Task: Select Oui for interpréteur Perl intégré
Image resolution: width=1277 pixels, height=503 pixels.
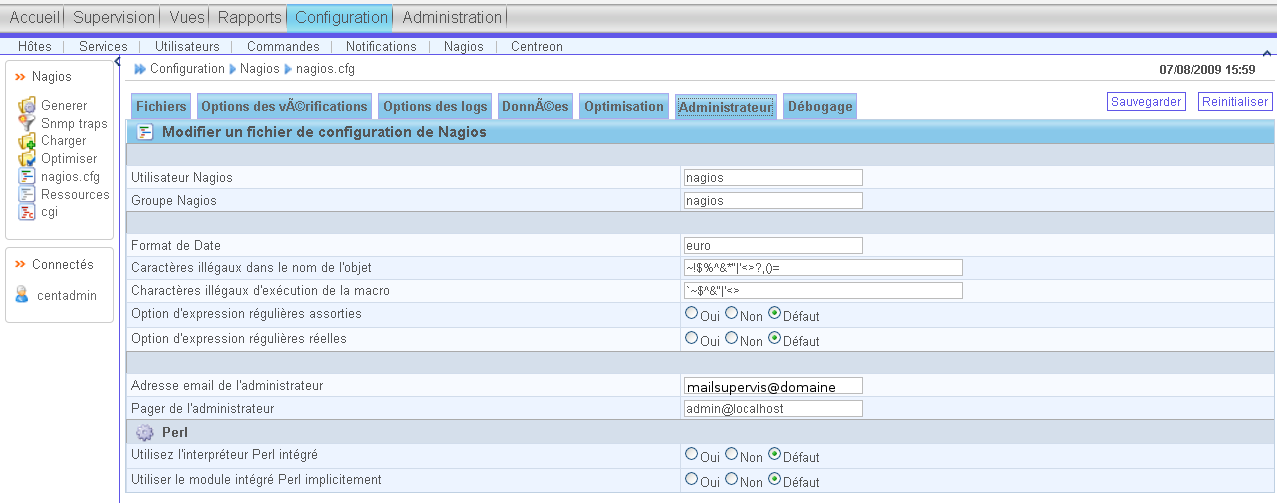Action: click(x=691, y=454)
